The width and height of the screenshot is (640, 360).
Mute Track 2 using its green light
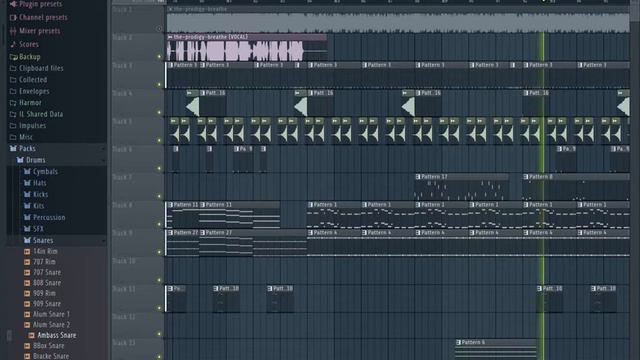159,56
